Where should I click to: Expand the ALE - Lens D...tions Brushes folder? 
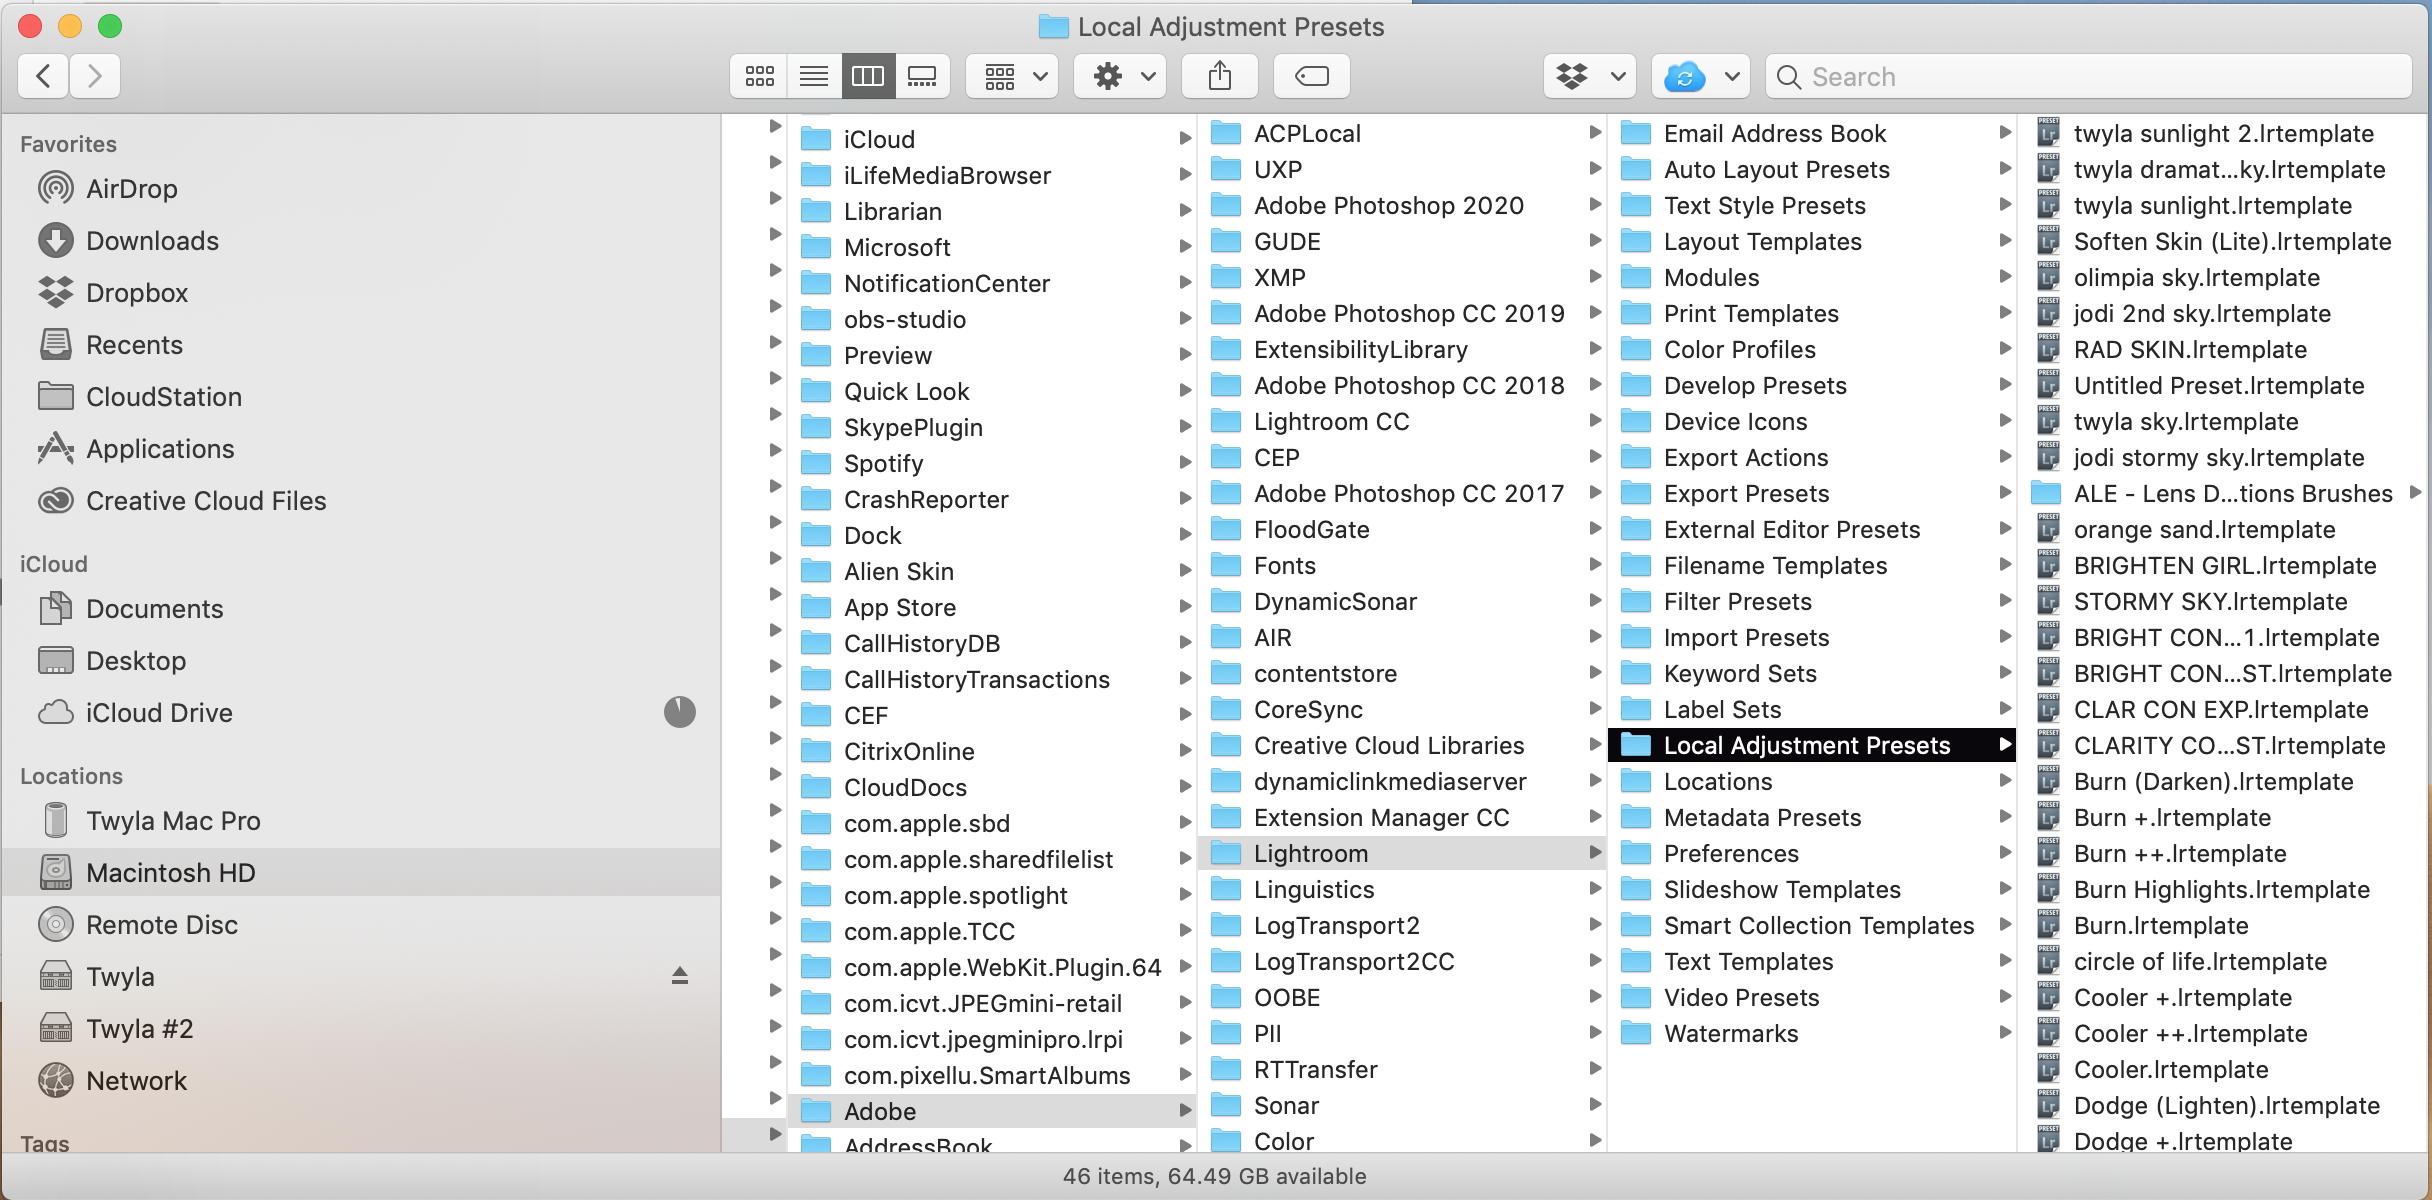(2415, 493)
